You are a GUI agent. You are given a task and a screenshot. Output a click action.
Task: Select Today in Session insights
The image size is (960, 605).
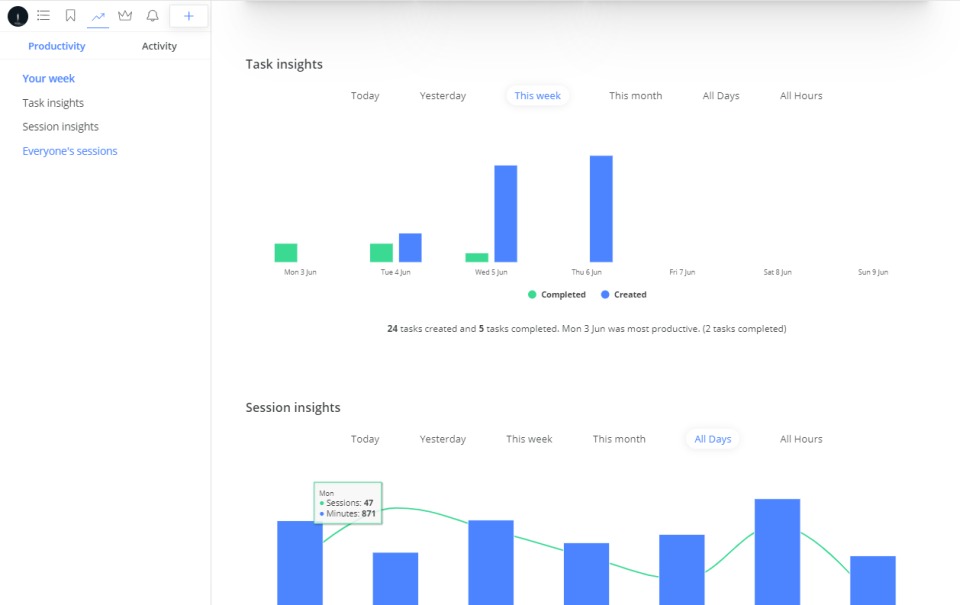click(x=365, y=439)
